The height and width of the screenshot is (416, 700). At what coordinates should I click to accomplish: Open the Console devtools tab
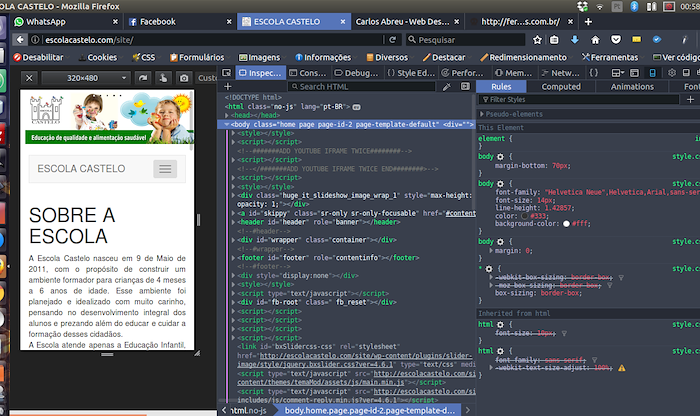(308, 73)
